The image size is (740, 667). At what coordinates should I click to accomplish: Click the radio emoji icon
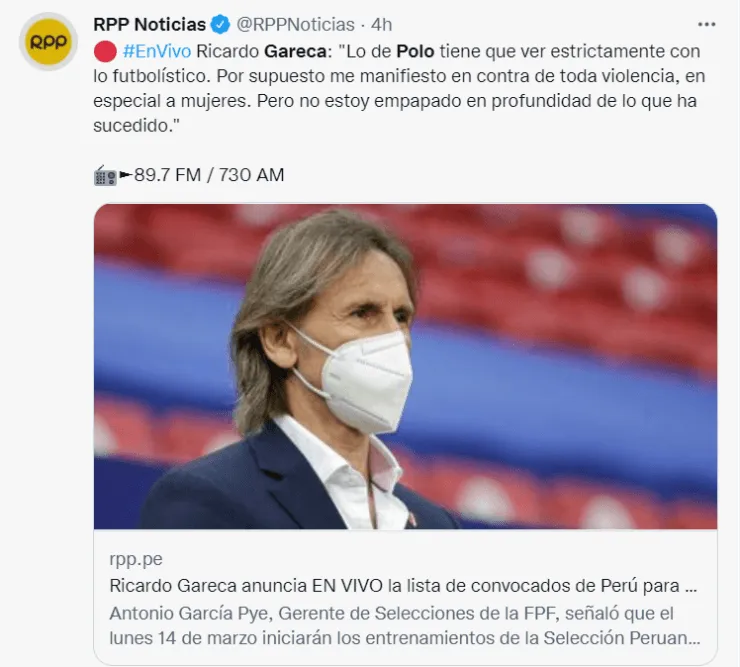[x=105, y=176]
